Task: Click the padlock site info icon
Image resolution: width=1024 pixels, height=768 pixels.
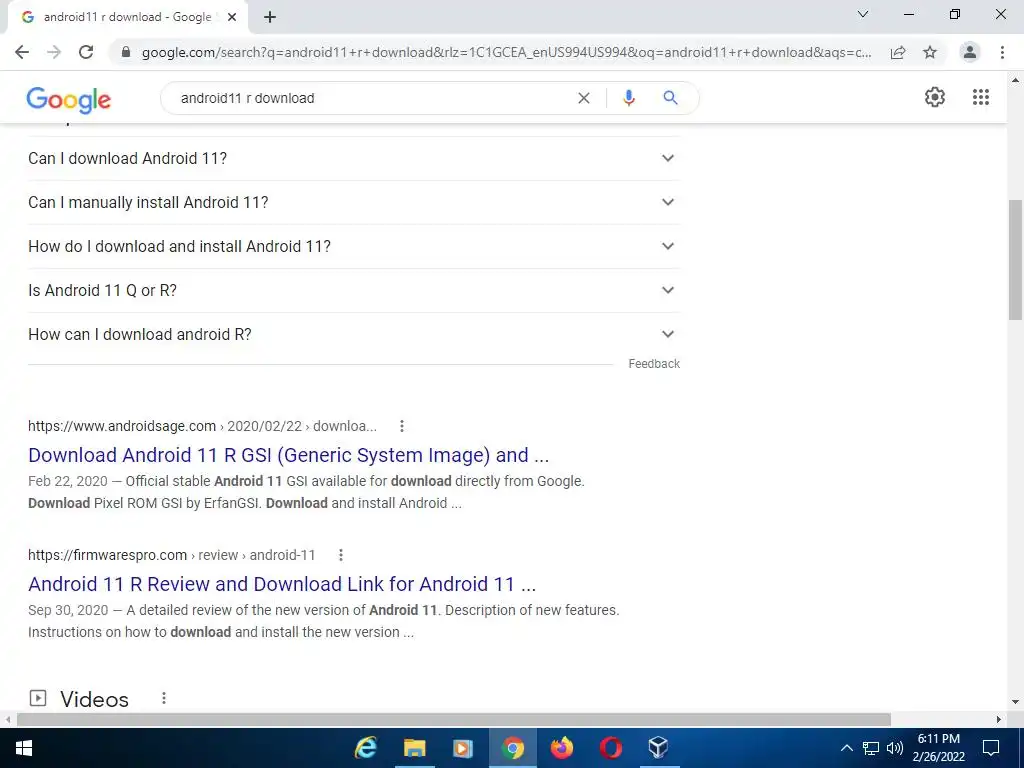Action: tap(126, 52)
